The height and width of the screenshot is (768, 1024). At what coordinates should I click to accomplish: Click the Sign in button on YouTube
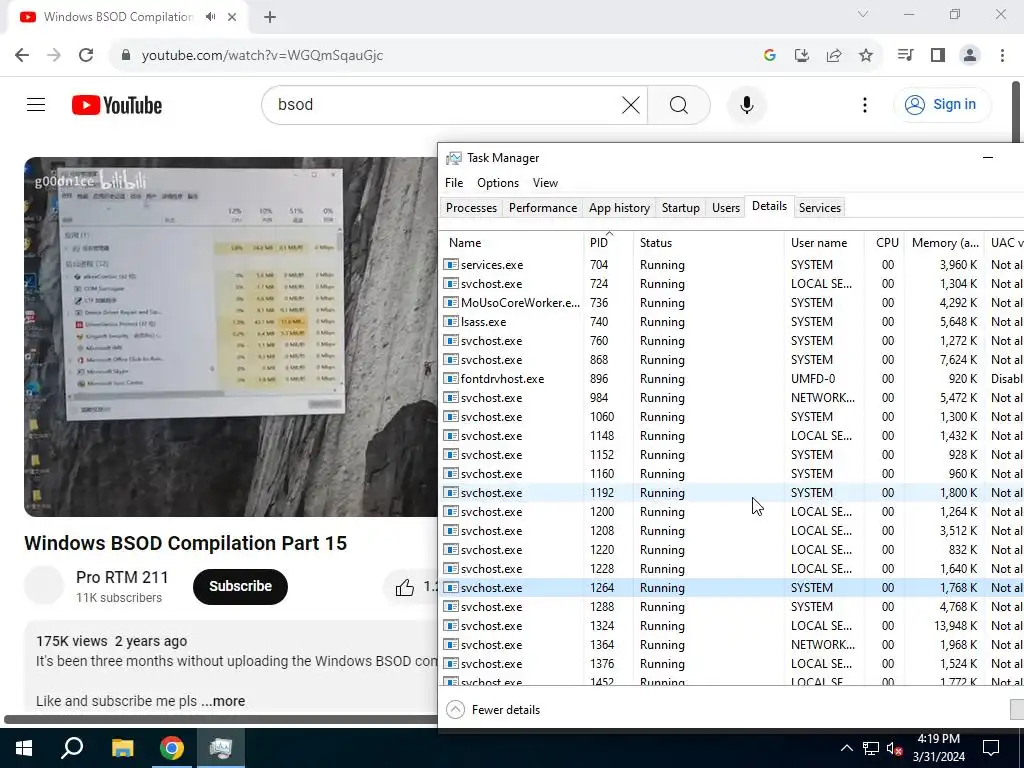click(x=942, y=104)
